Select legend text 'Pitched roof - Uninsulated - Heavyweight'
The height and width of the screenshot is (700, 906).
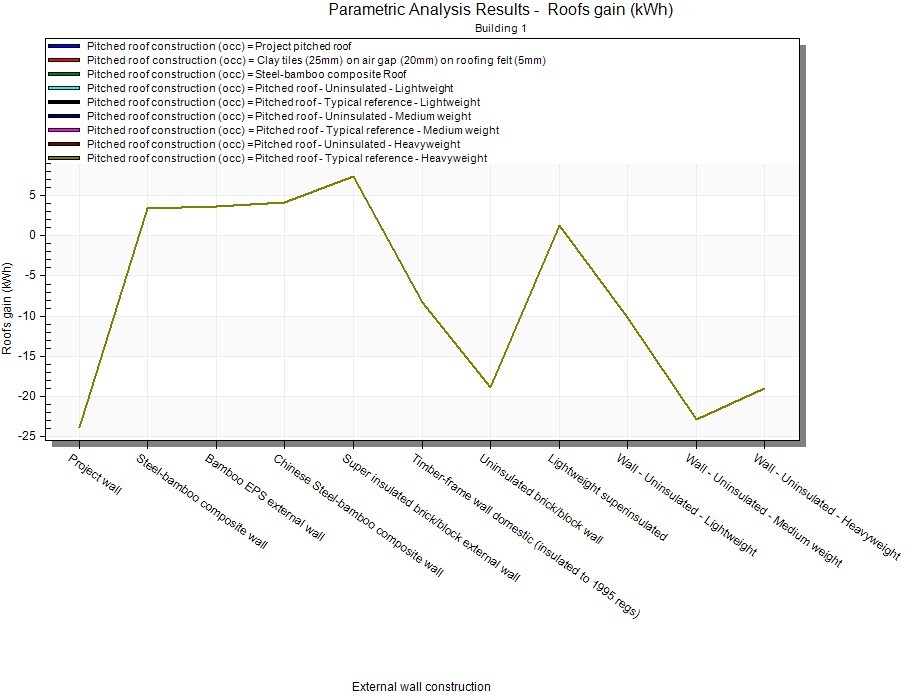(358, 144)
